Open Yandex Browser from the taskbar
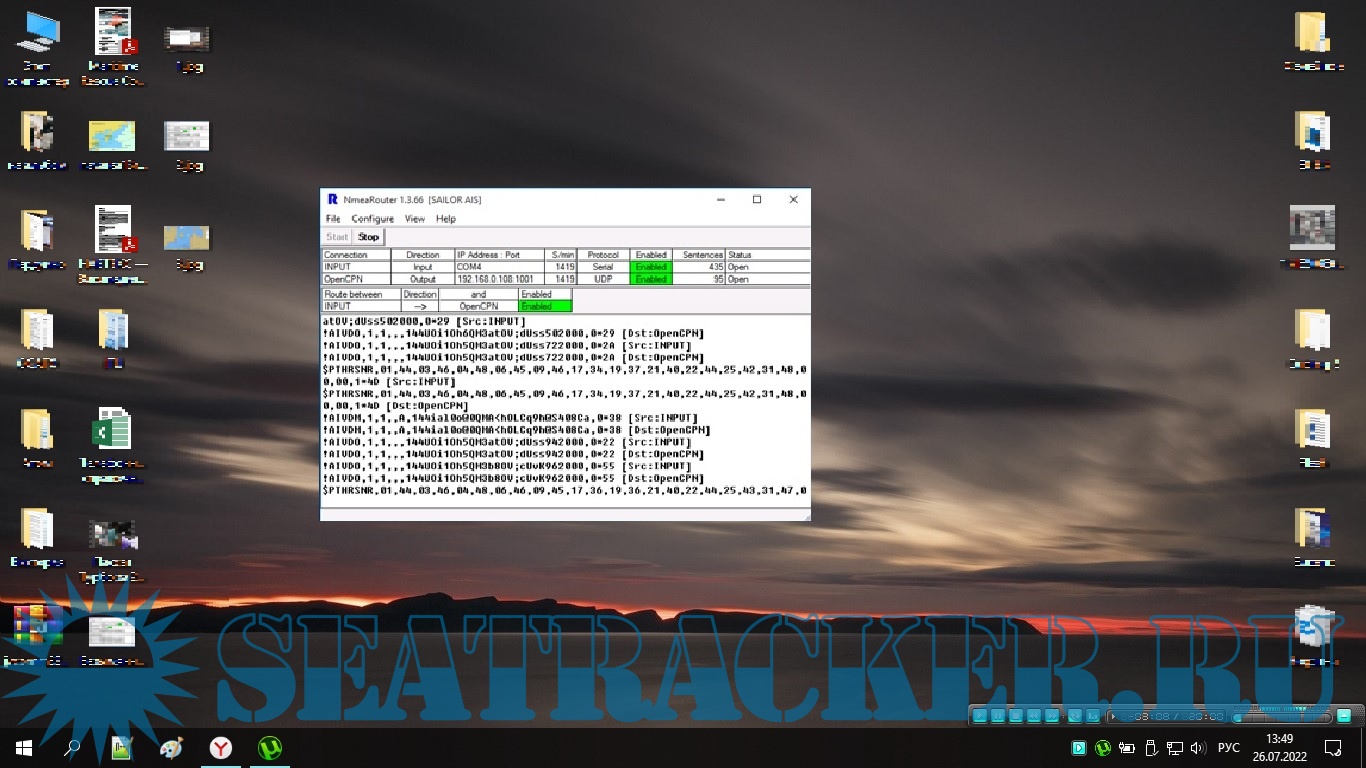This screenshot has height=768, width=1366. pyautogui.click(x=220, y=748)
